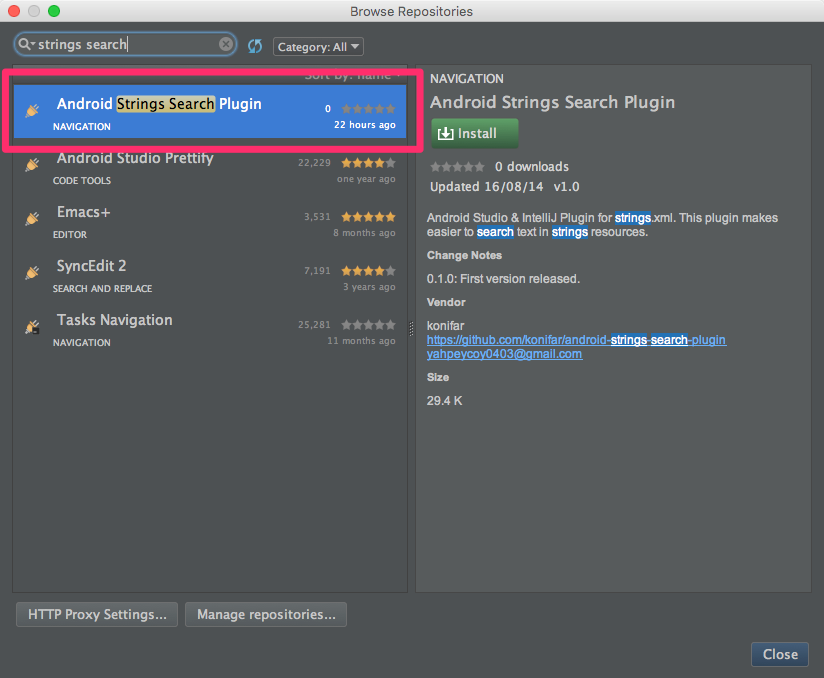The image size is (824, 678).
Task: Click the "25,281" download count
Action: [314, 325]
